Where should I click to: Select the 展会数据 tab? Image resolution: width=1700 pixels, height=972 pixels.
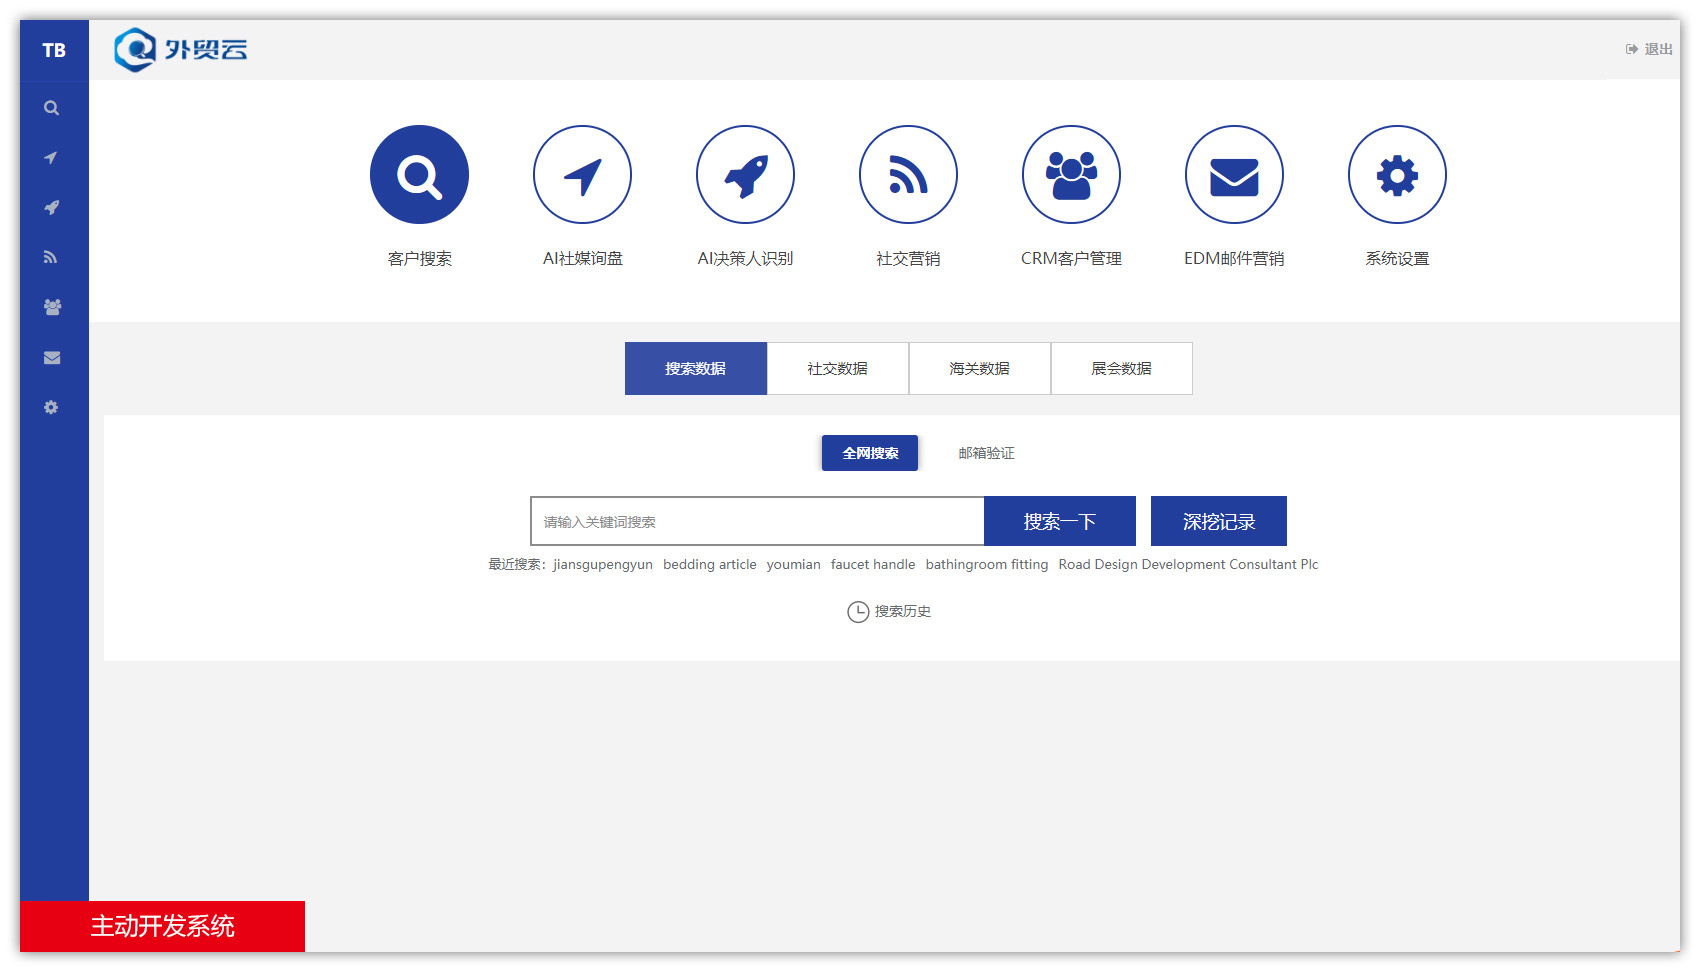coord(1121,368)
